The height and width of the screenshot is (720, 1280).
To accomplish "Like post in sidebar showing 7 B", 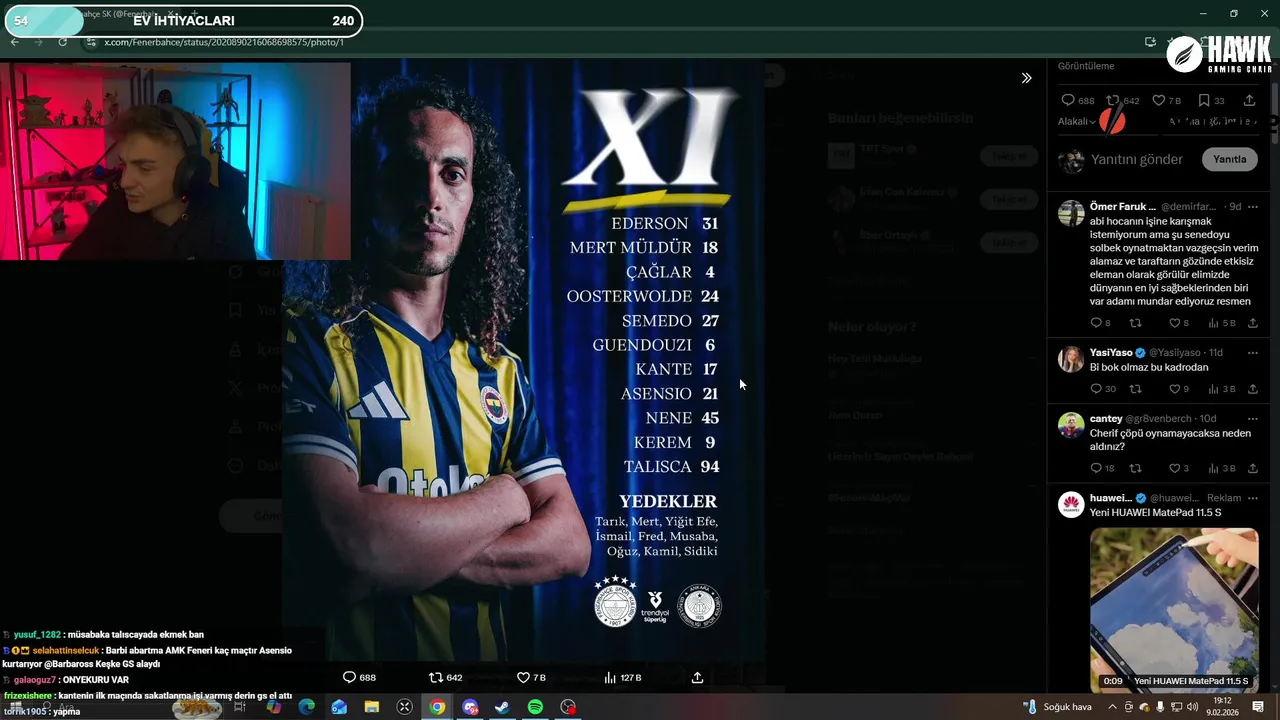I will [x=1167, y=100].
